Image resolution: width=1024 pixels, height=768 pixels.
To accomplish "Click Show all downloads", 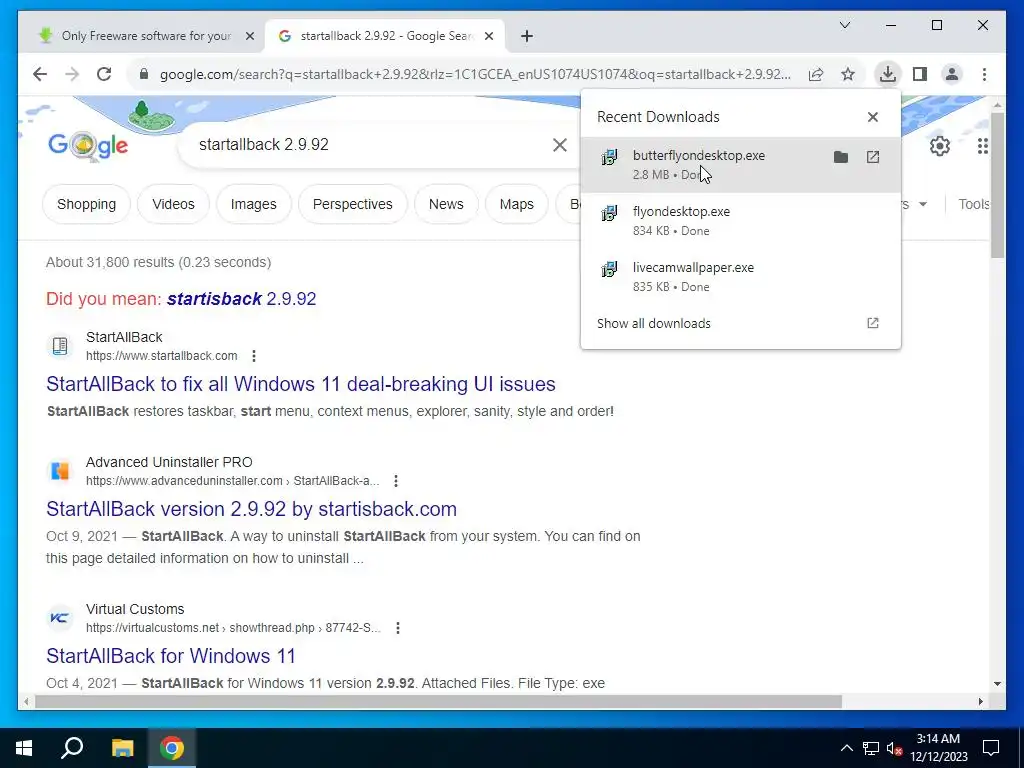I will point(654,323).
